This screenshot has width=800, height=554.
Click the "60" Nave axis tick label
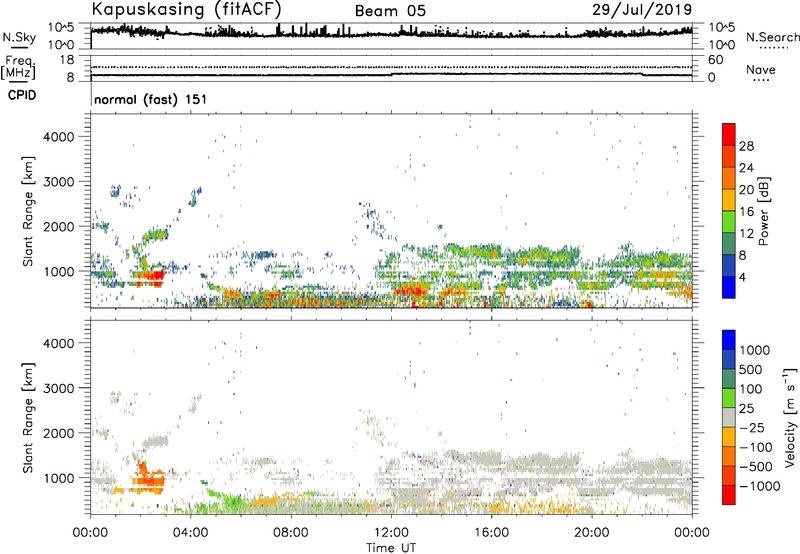[x=715, y=60]
